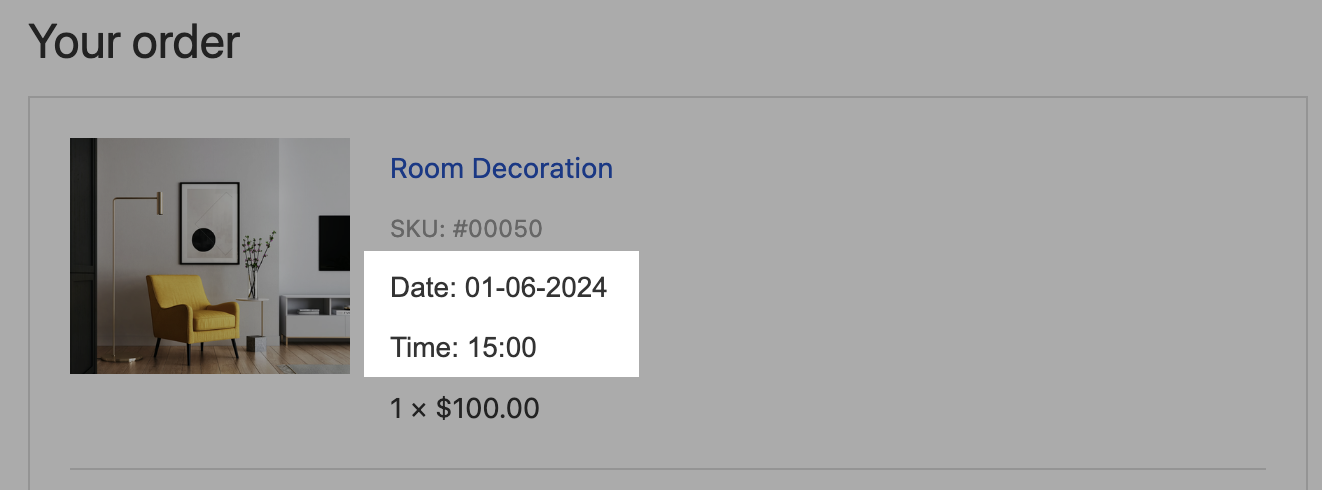Click the Room Decoration product thumbnail
This screenshot has height=490, width=1322.
[x=210, y=256]
